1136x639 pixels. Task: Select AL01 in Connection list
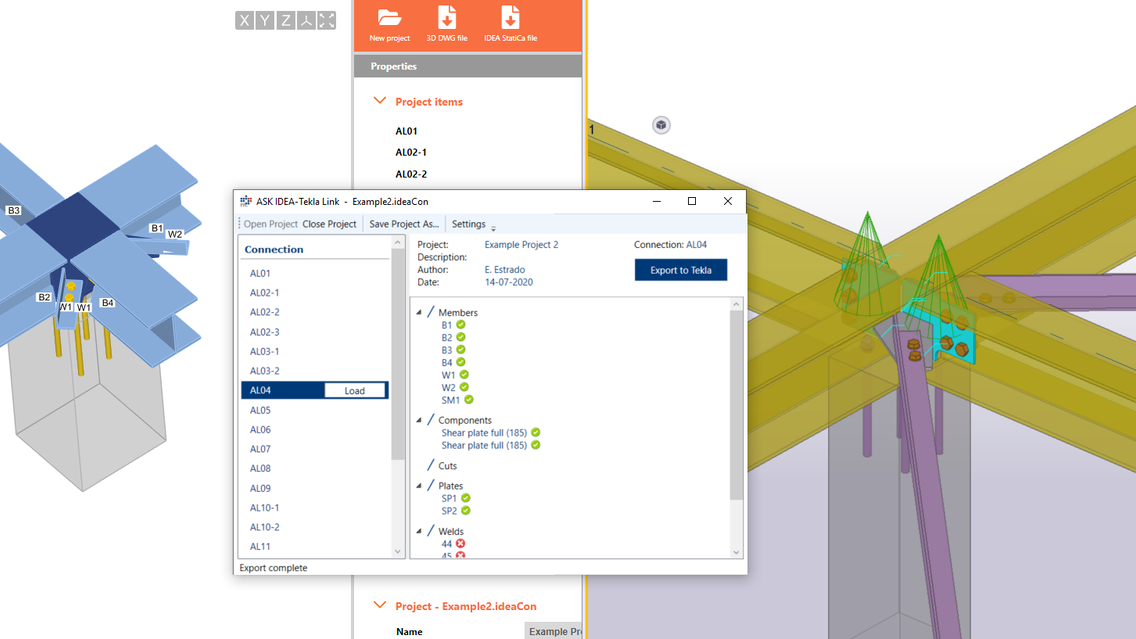tap(260, 273)
